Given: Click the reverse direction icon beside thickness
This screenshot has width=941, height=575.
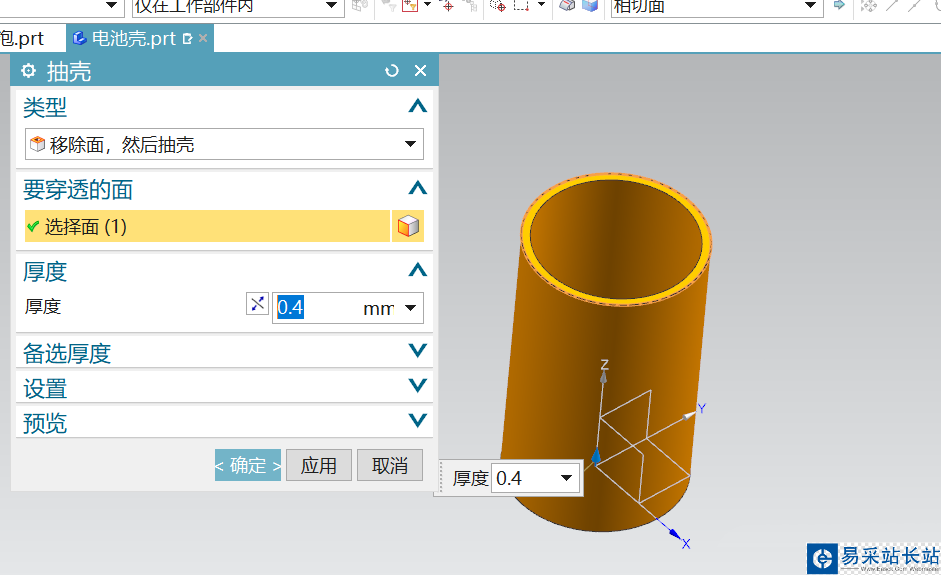Looking at the screenshot, I should pos(257,304).
